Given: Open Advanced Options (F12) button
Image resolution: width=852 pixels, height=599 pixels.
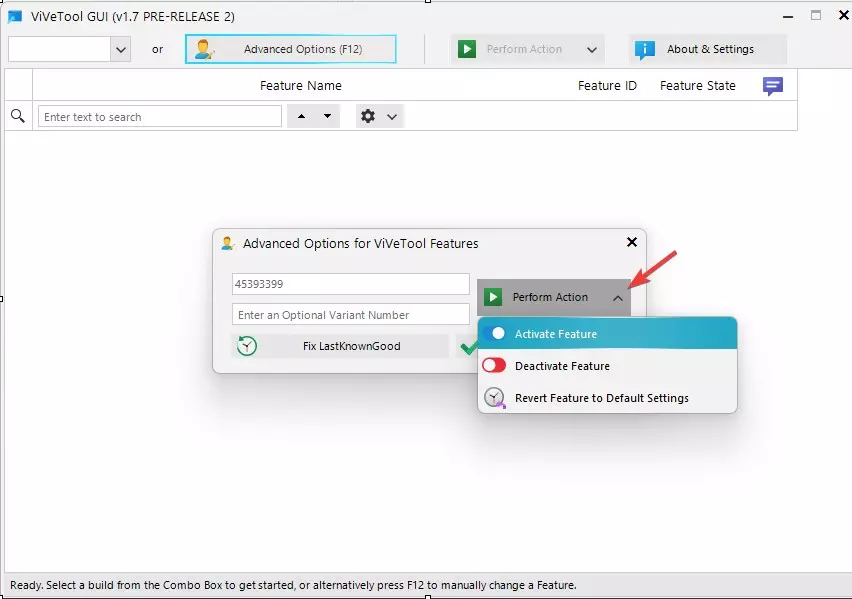Looking at the screenshot, I should click(x=291, y=49).
